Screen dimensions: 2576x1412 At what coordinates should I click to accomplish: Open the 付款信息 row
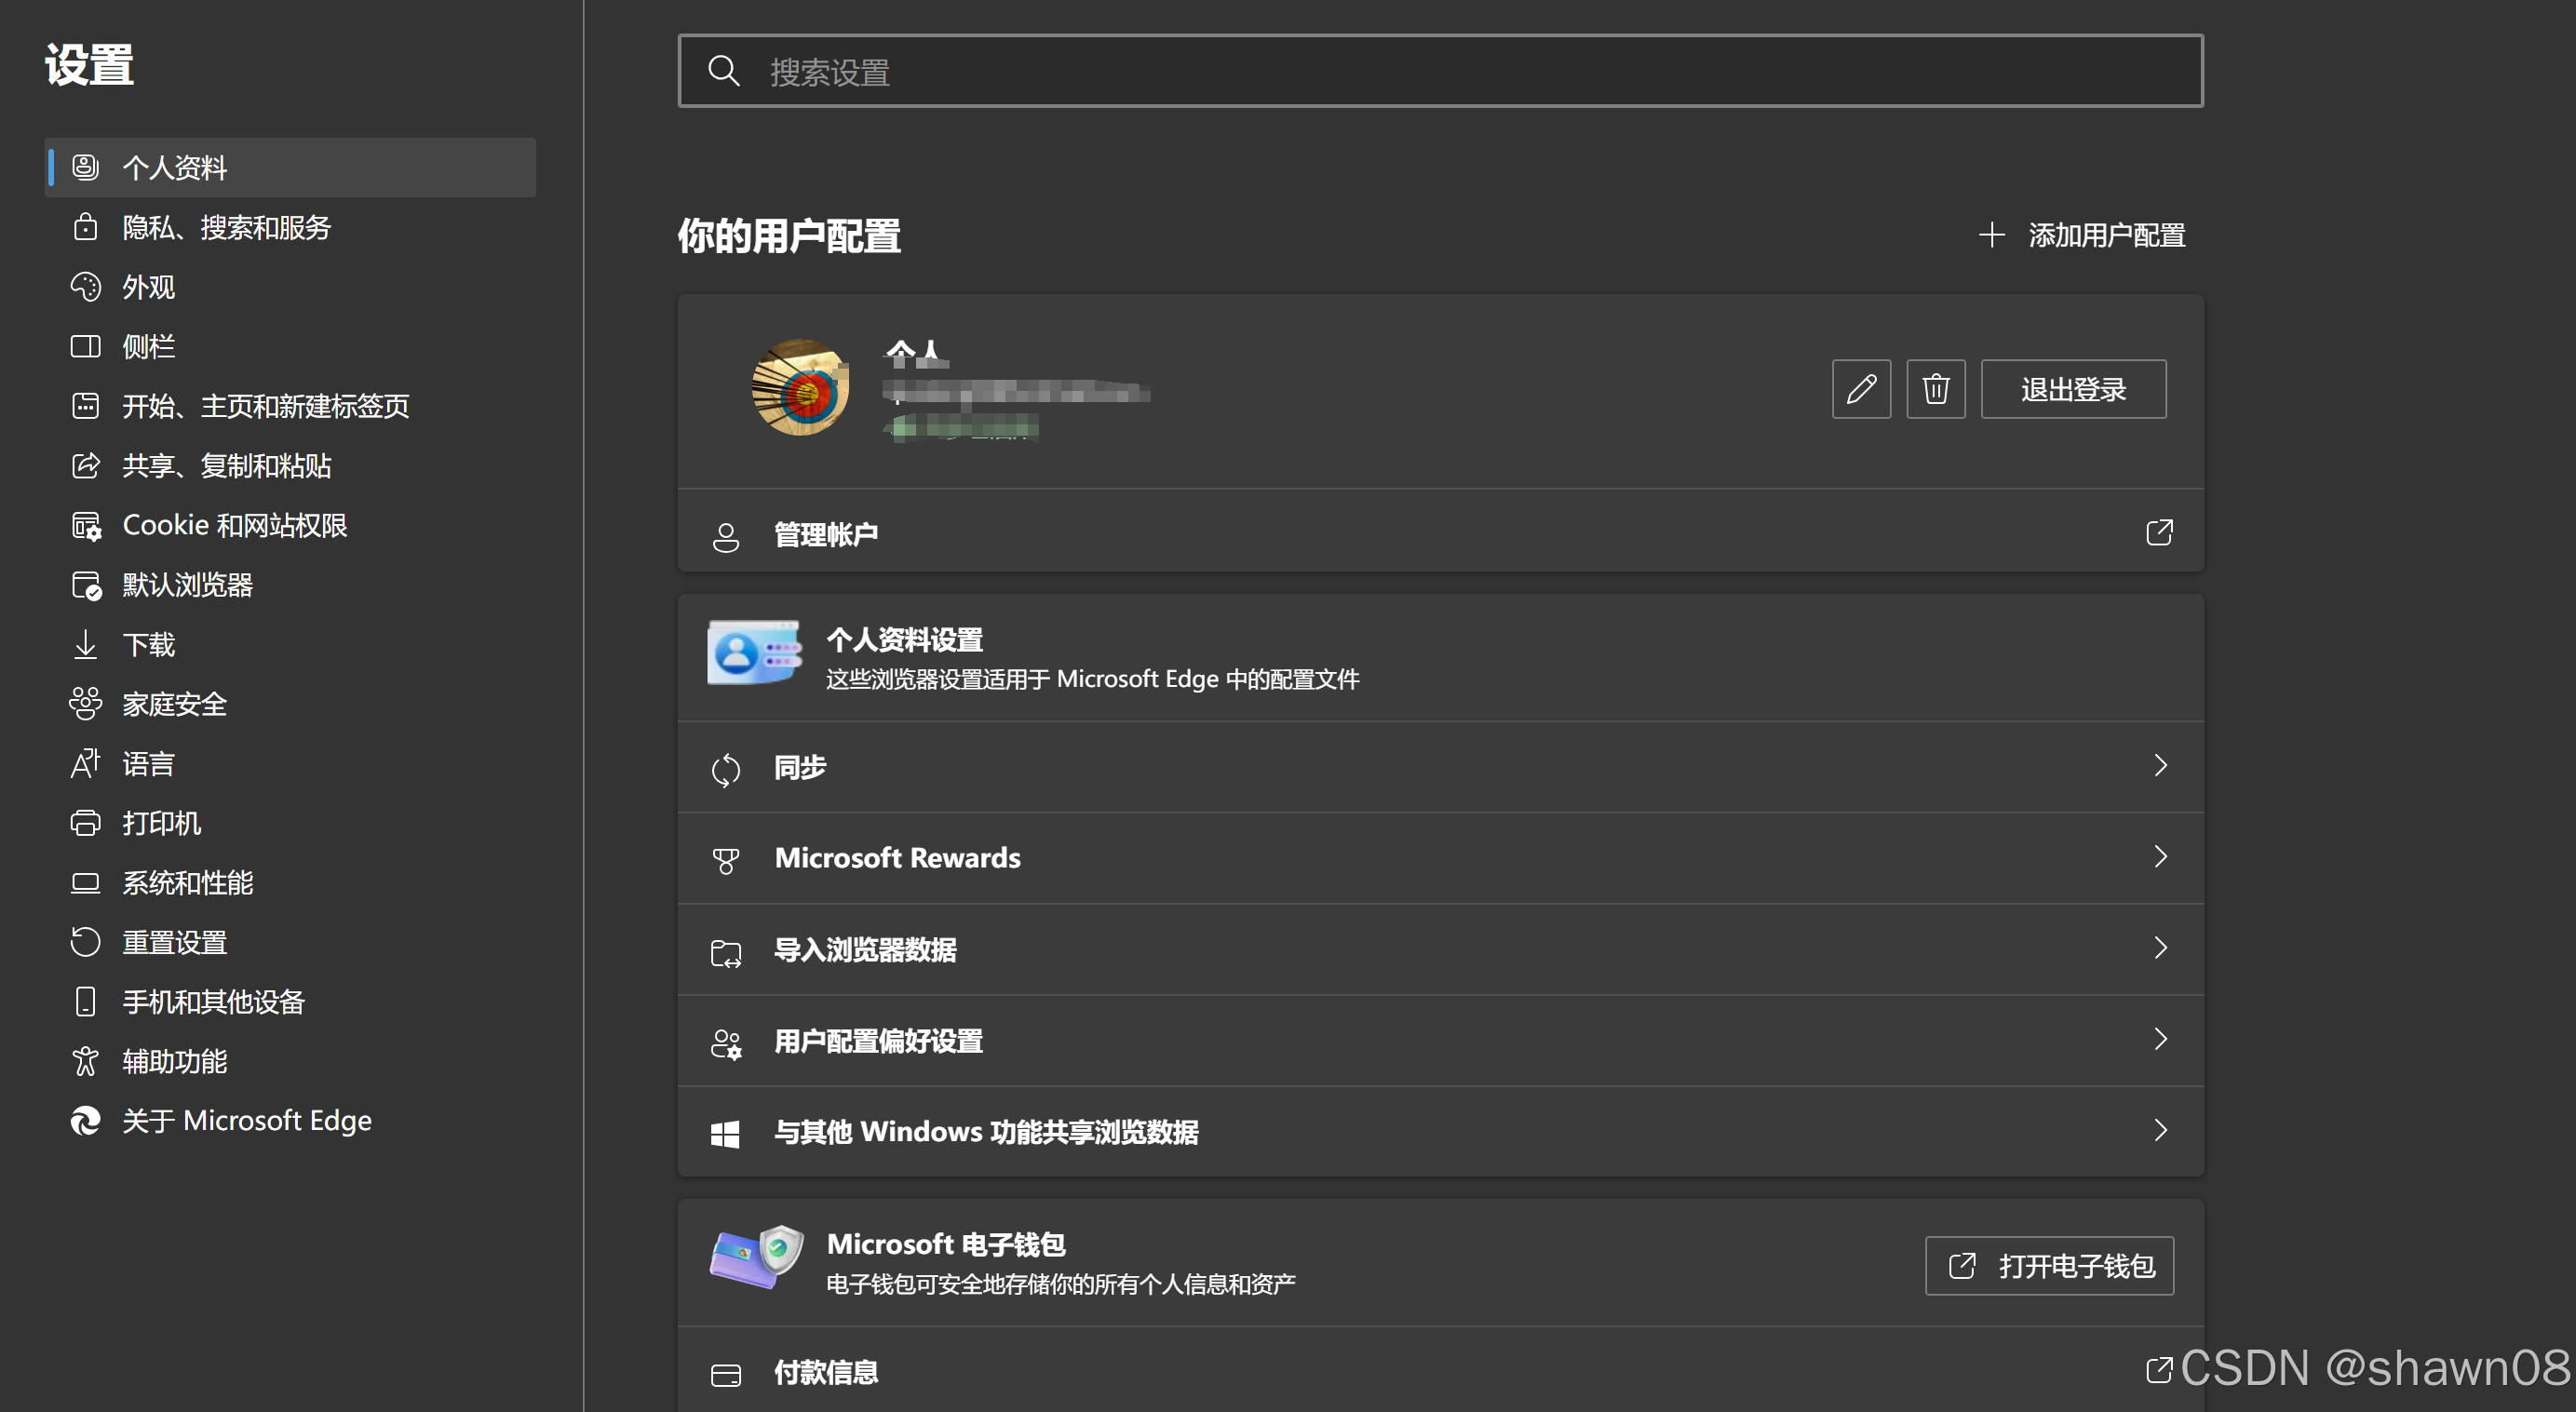[1440, 1372]
